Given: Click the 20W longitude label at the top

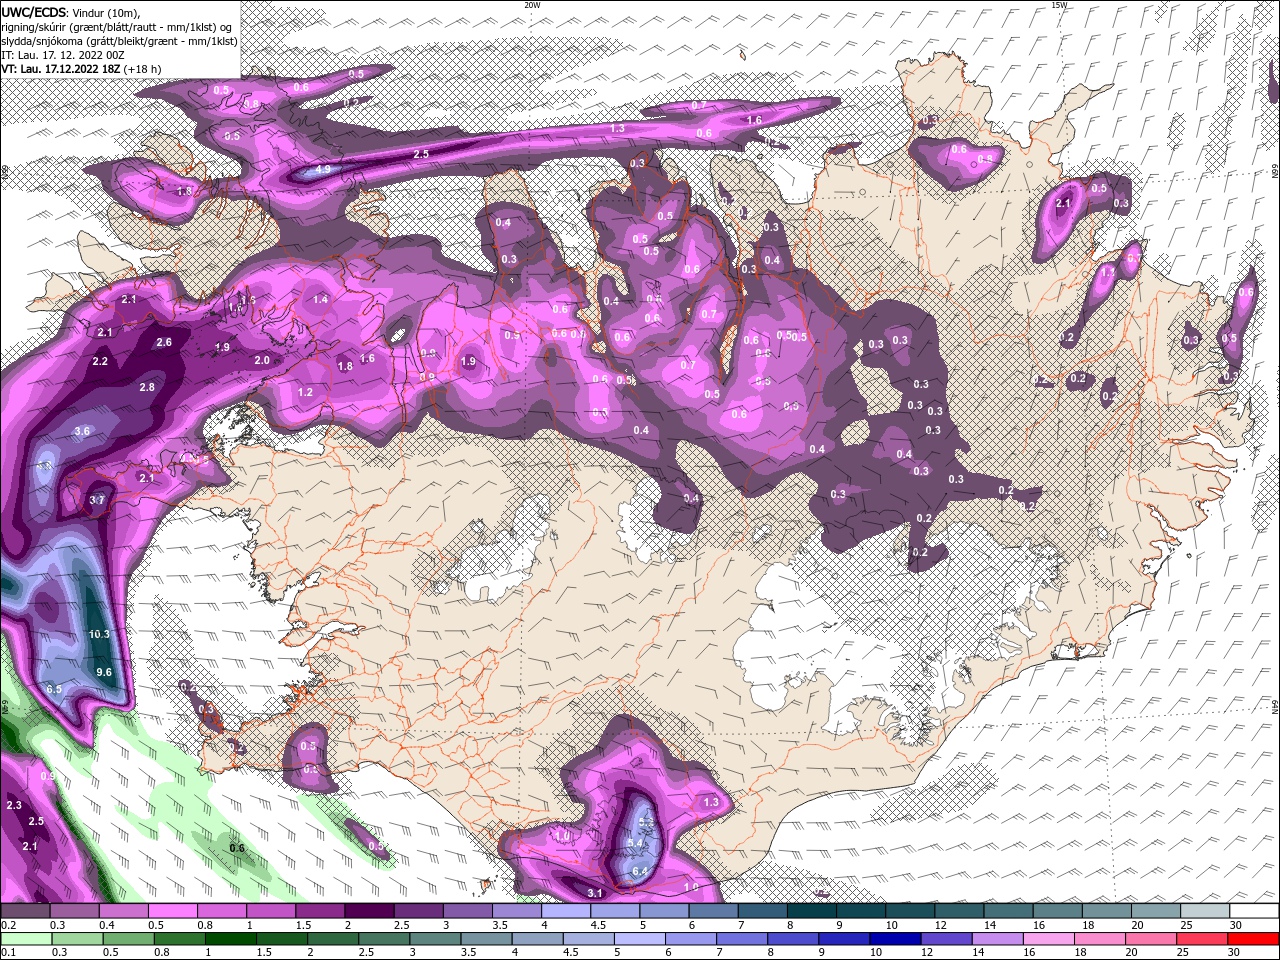Looking at the screenshot, I should [x=532, y=5].
